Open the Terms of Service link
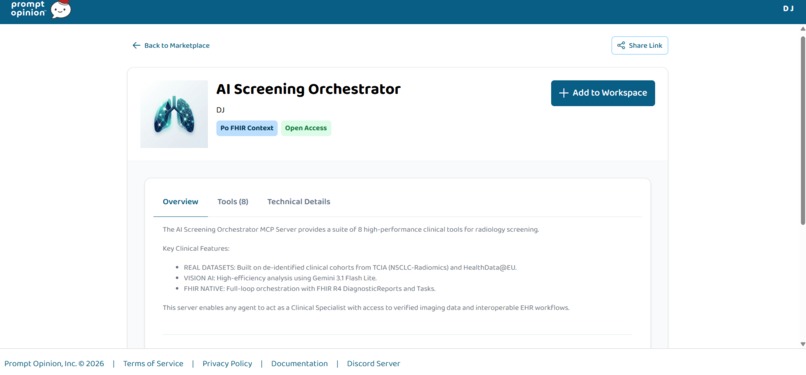The height and width of the screenshot is (375, 806). pyautogui.click(x=153, y=363)
